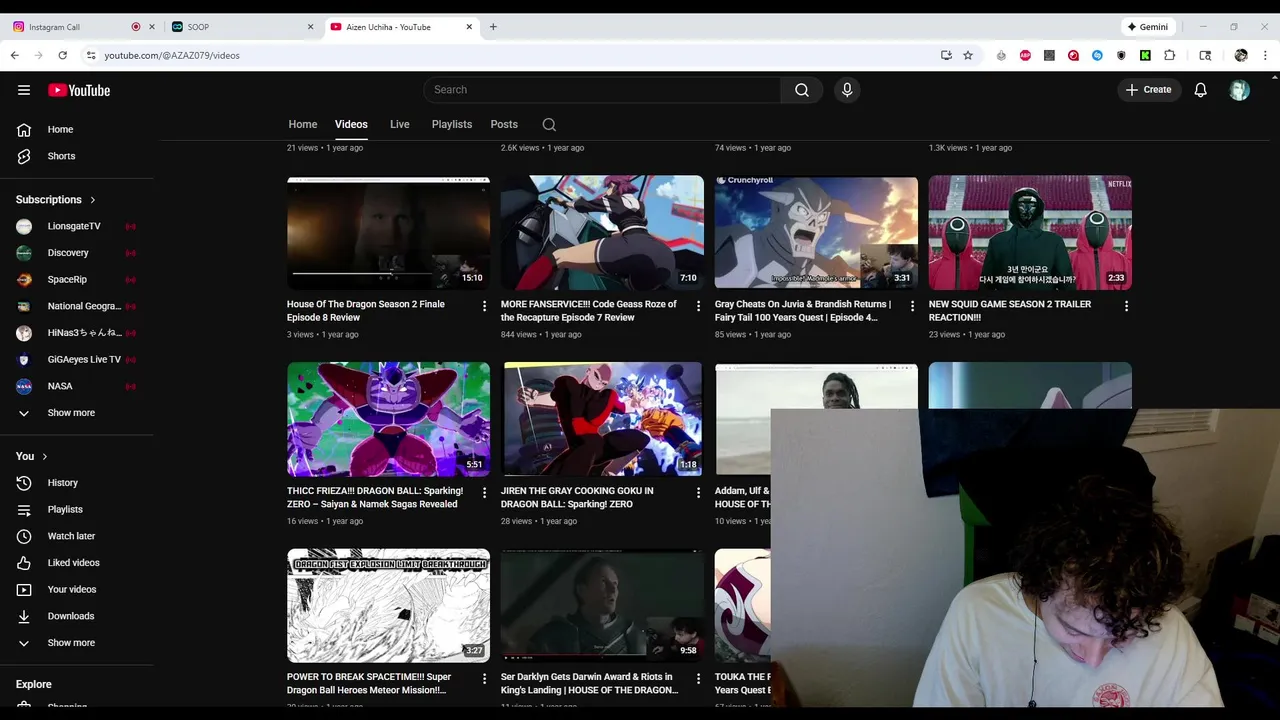Go back in the browser
This screenshot has width=1280, height=720.
pyautogui.click(x=15, y=55)
